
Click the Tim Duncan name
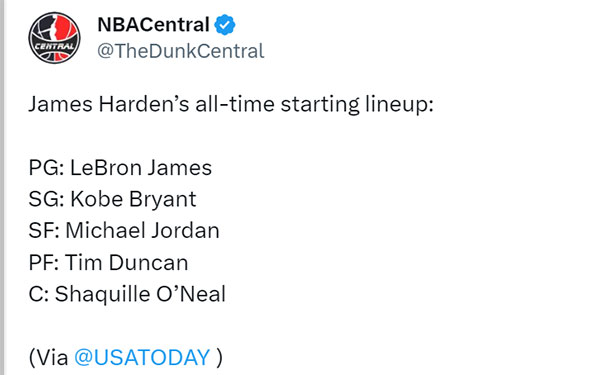[127, 262]
